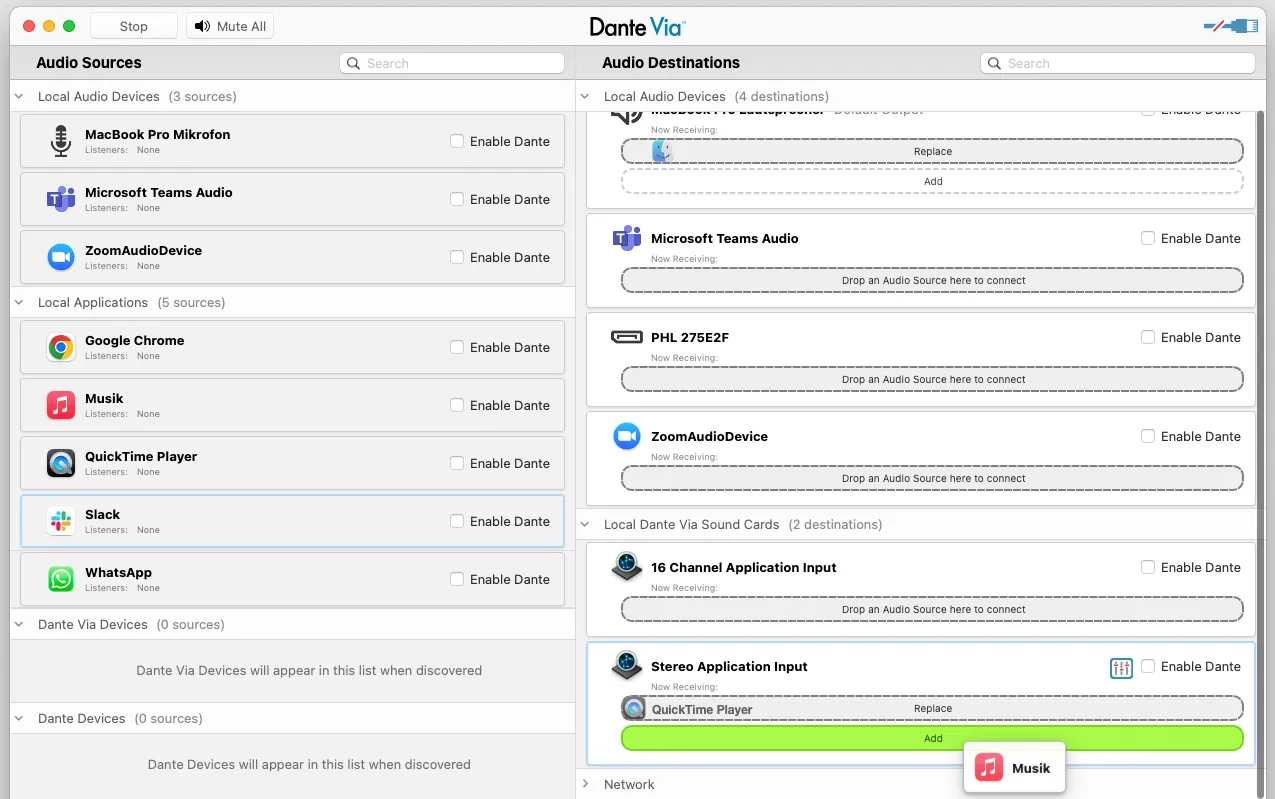Click the drop zone under Microsoft Teams Audio destination
The height and width of the screenshot is (799, 1275).
(x=932, y=280)
